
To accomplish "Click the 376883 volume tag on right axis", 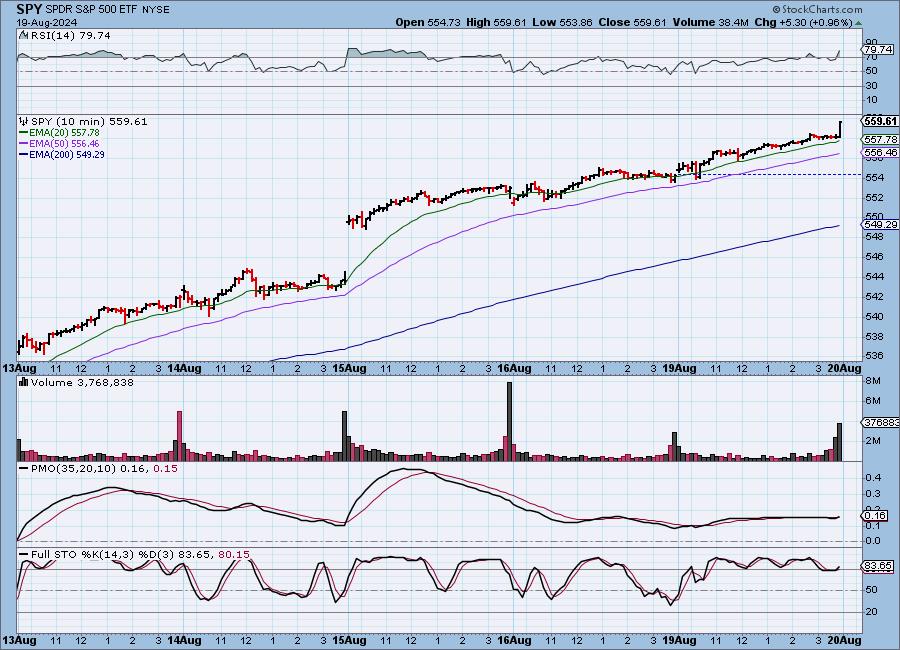I will pyautogui.click(x=881, y=422).
